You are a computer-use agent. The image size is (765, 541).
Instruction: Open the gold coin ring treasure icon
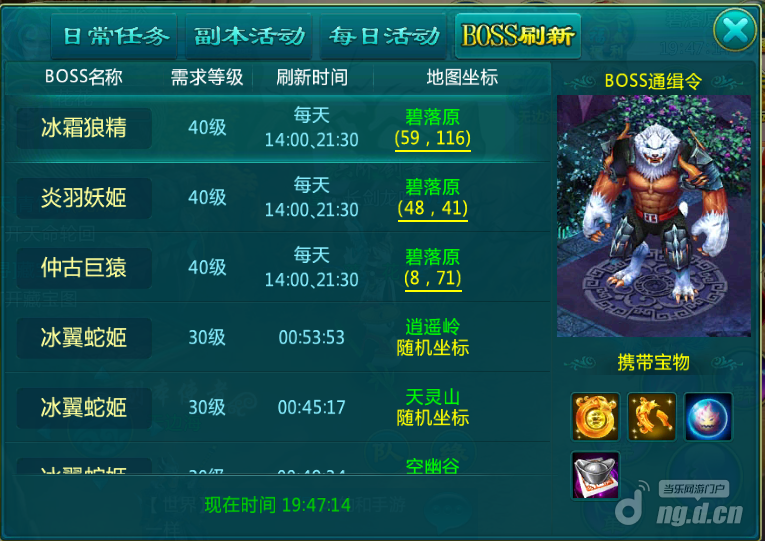tap(595, 417)
